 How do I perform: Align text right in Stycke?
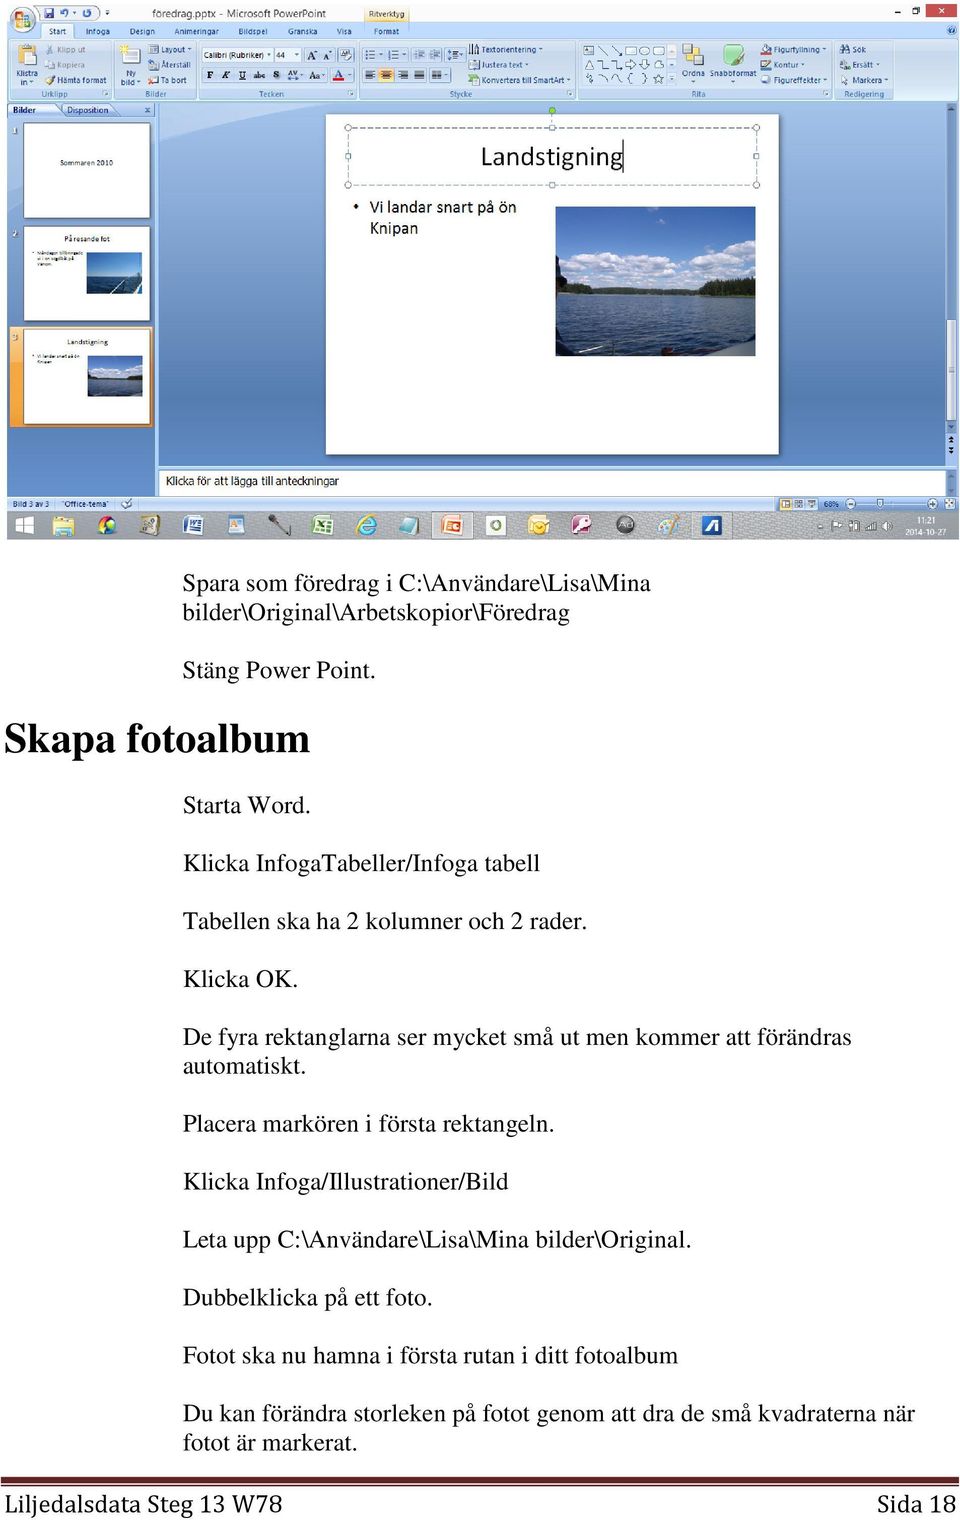pos(403,75)
